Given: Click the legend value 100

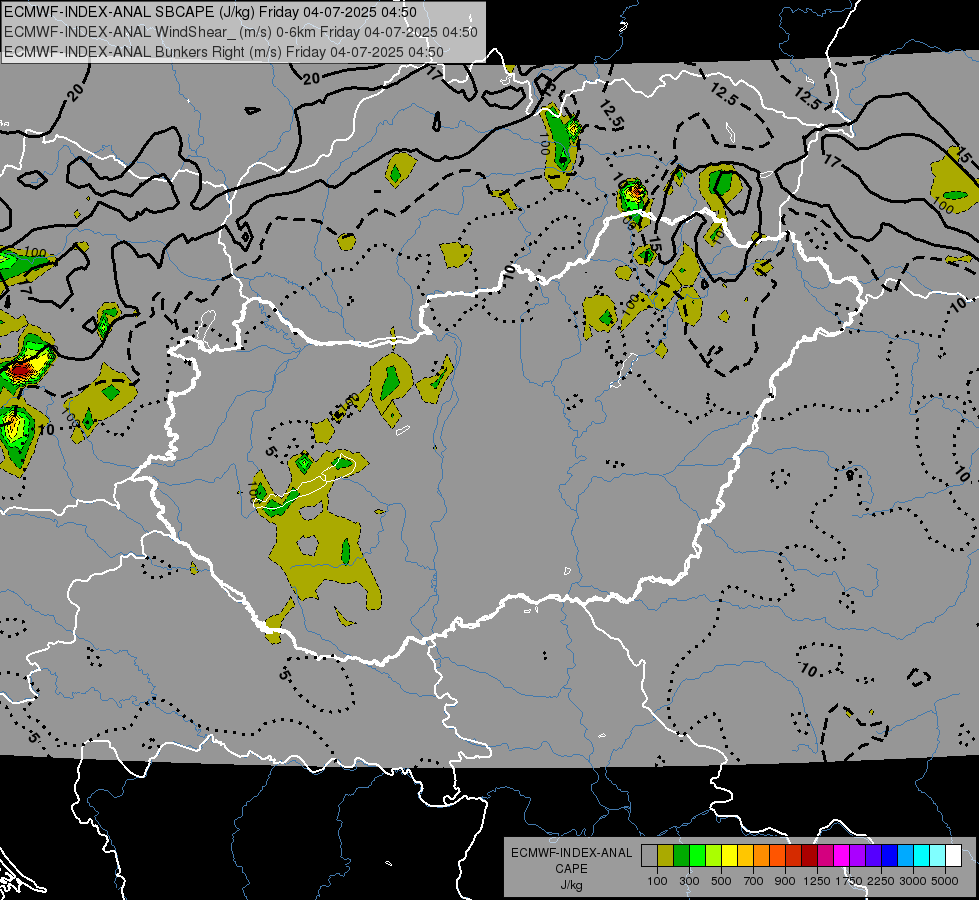Looking at the screenshot, I should [x=657, y=881].
